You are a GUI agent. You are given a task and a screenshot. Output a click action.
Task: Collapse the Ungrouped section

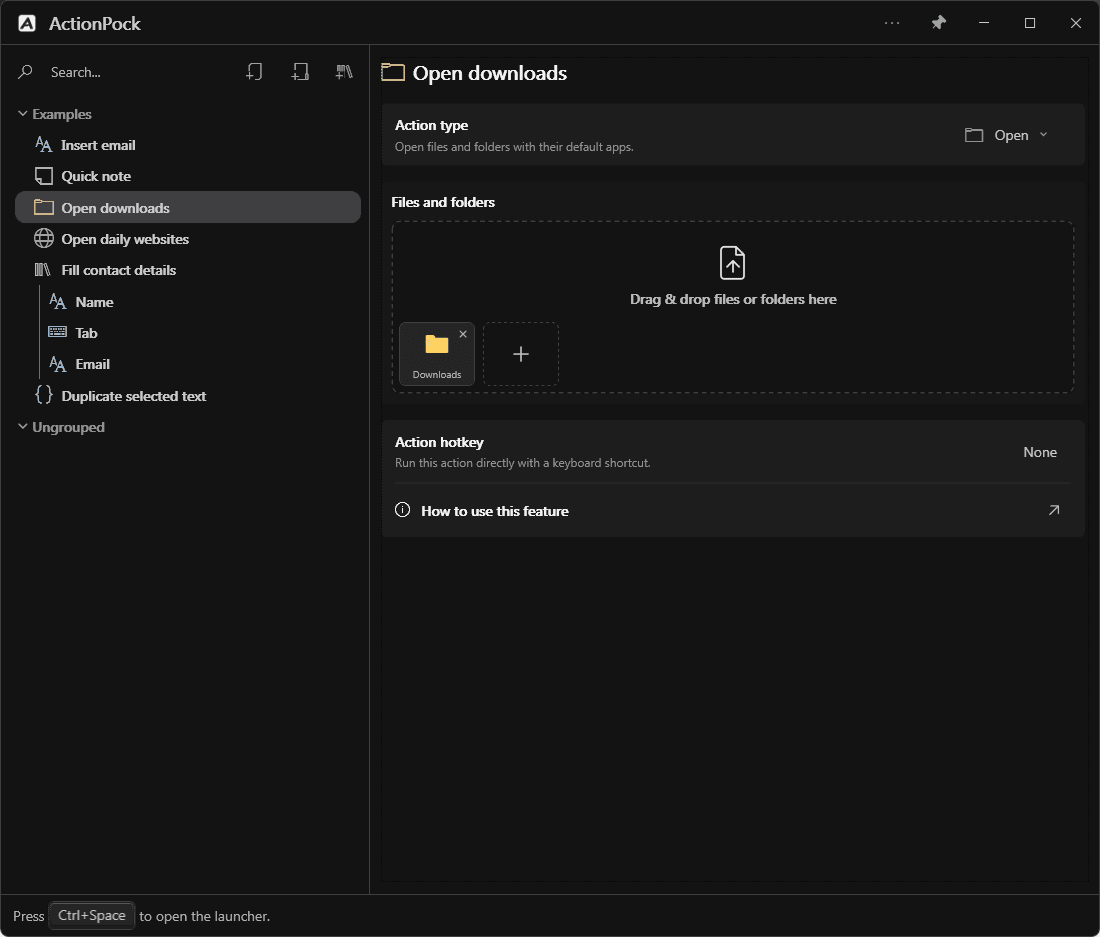pos(22,426)
